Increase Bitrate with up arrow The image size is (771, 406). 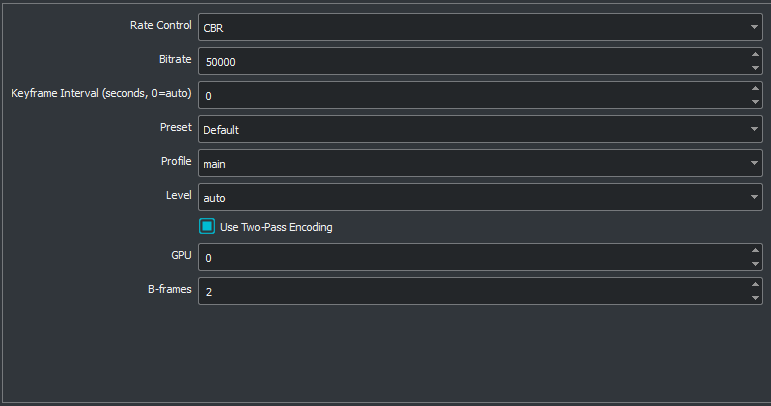coord(754,55)
